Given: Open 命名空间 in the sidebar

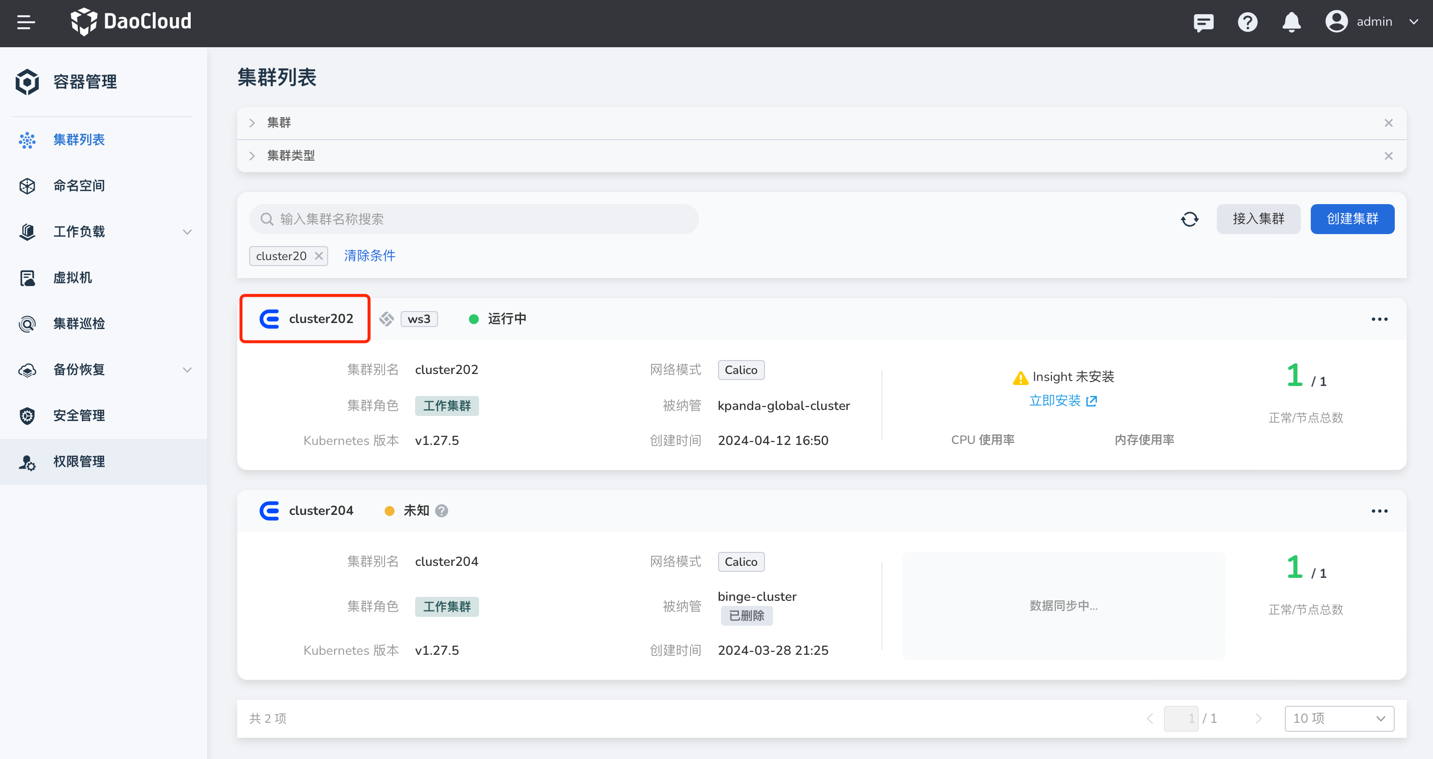Looking at the screenshot, I should tap(79, 186).
